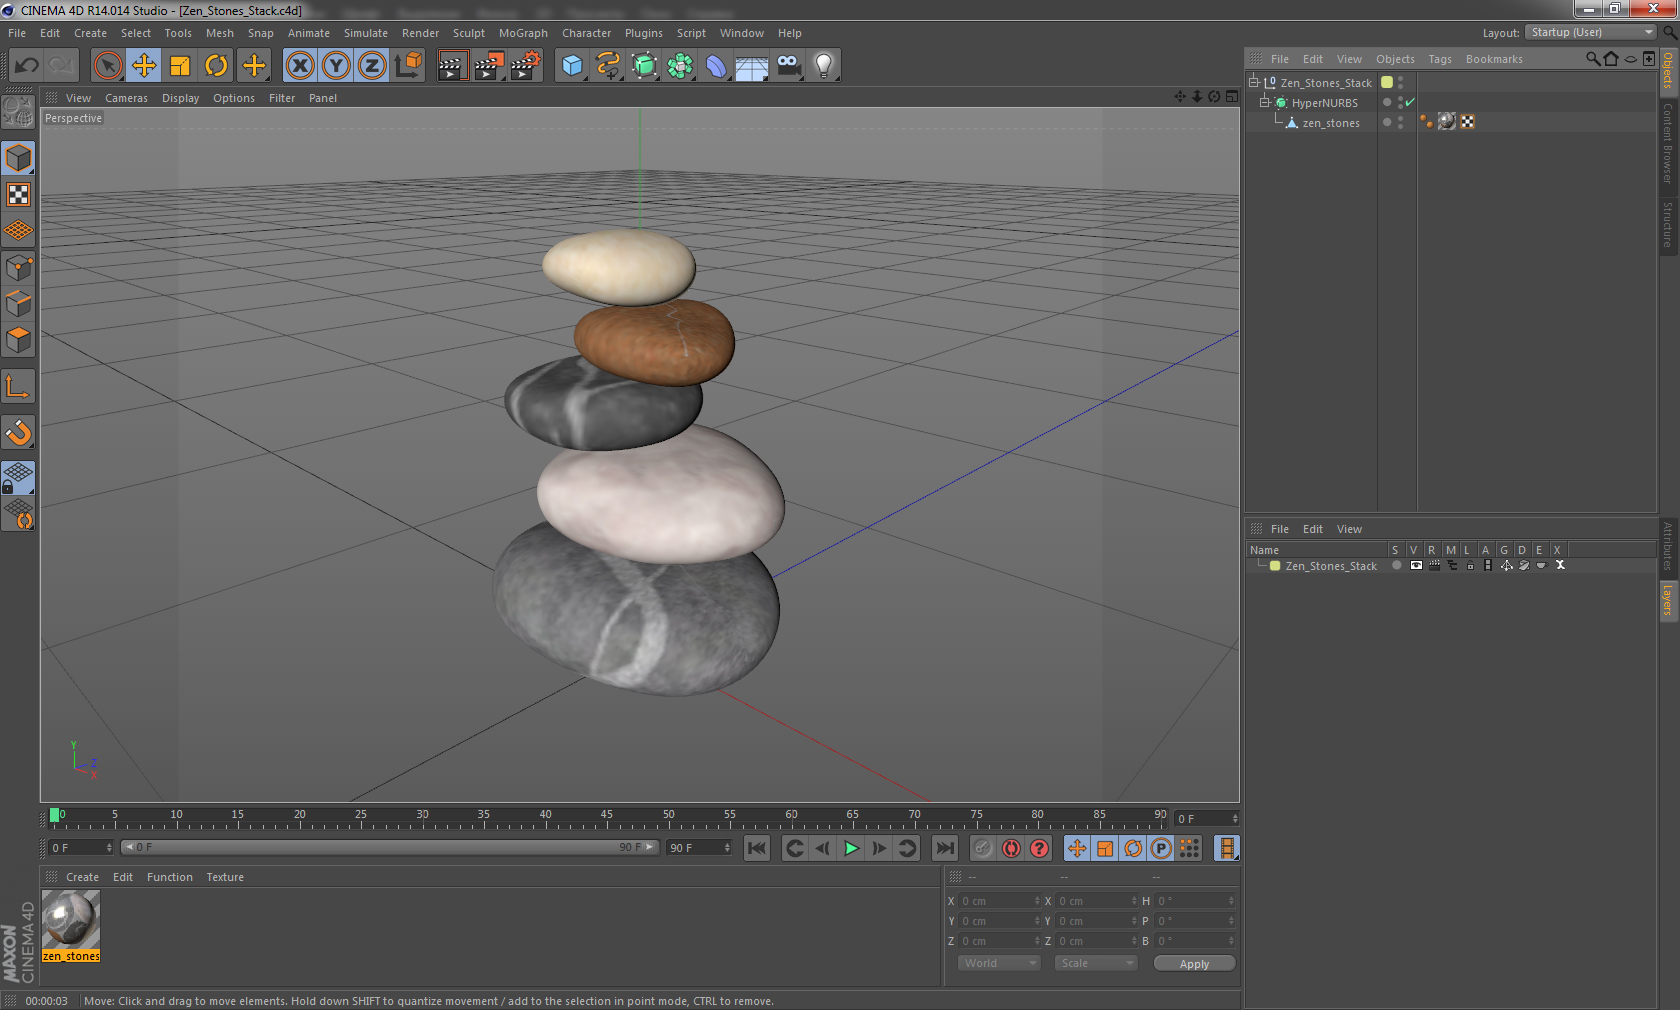Click the Coordinate System cube icon
The width and height of the screenshot is (1680, 1010).
point(408,66)
